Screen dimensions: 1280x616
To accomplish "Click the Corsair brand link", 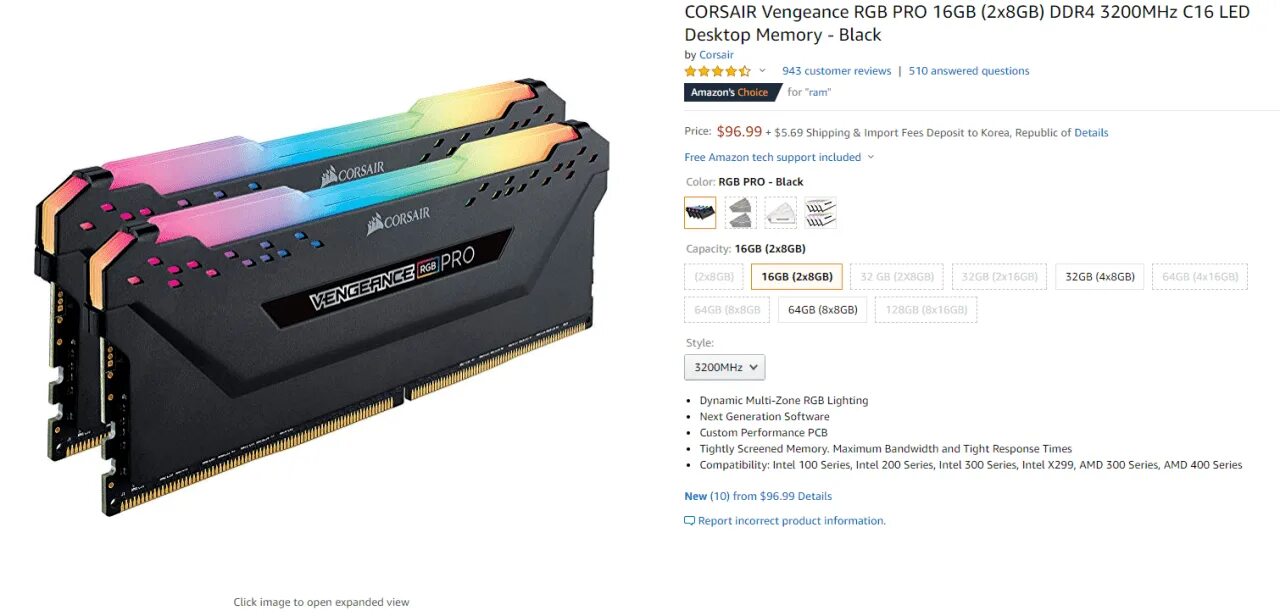I will [716, 55].
